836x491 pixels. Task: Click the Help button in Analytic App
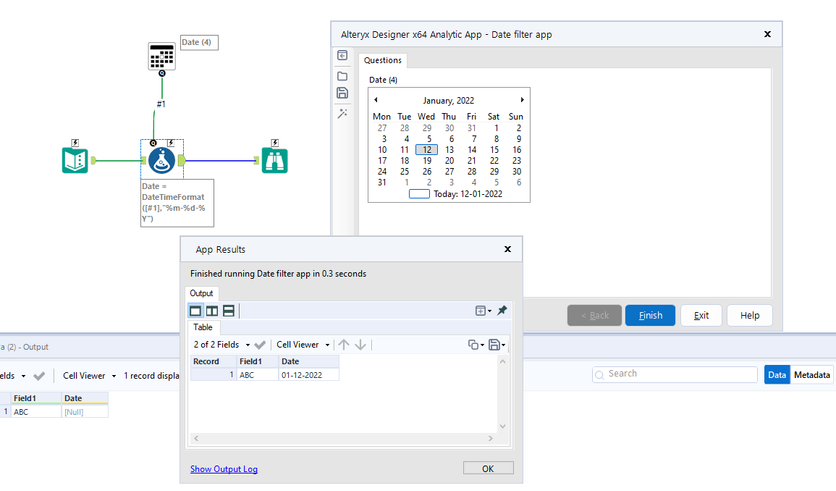[750, 316]
